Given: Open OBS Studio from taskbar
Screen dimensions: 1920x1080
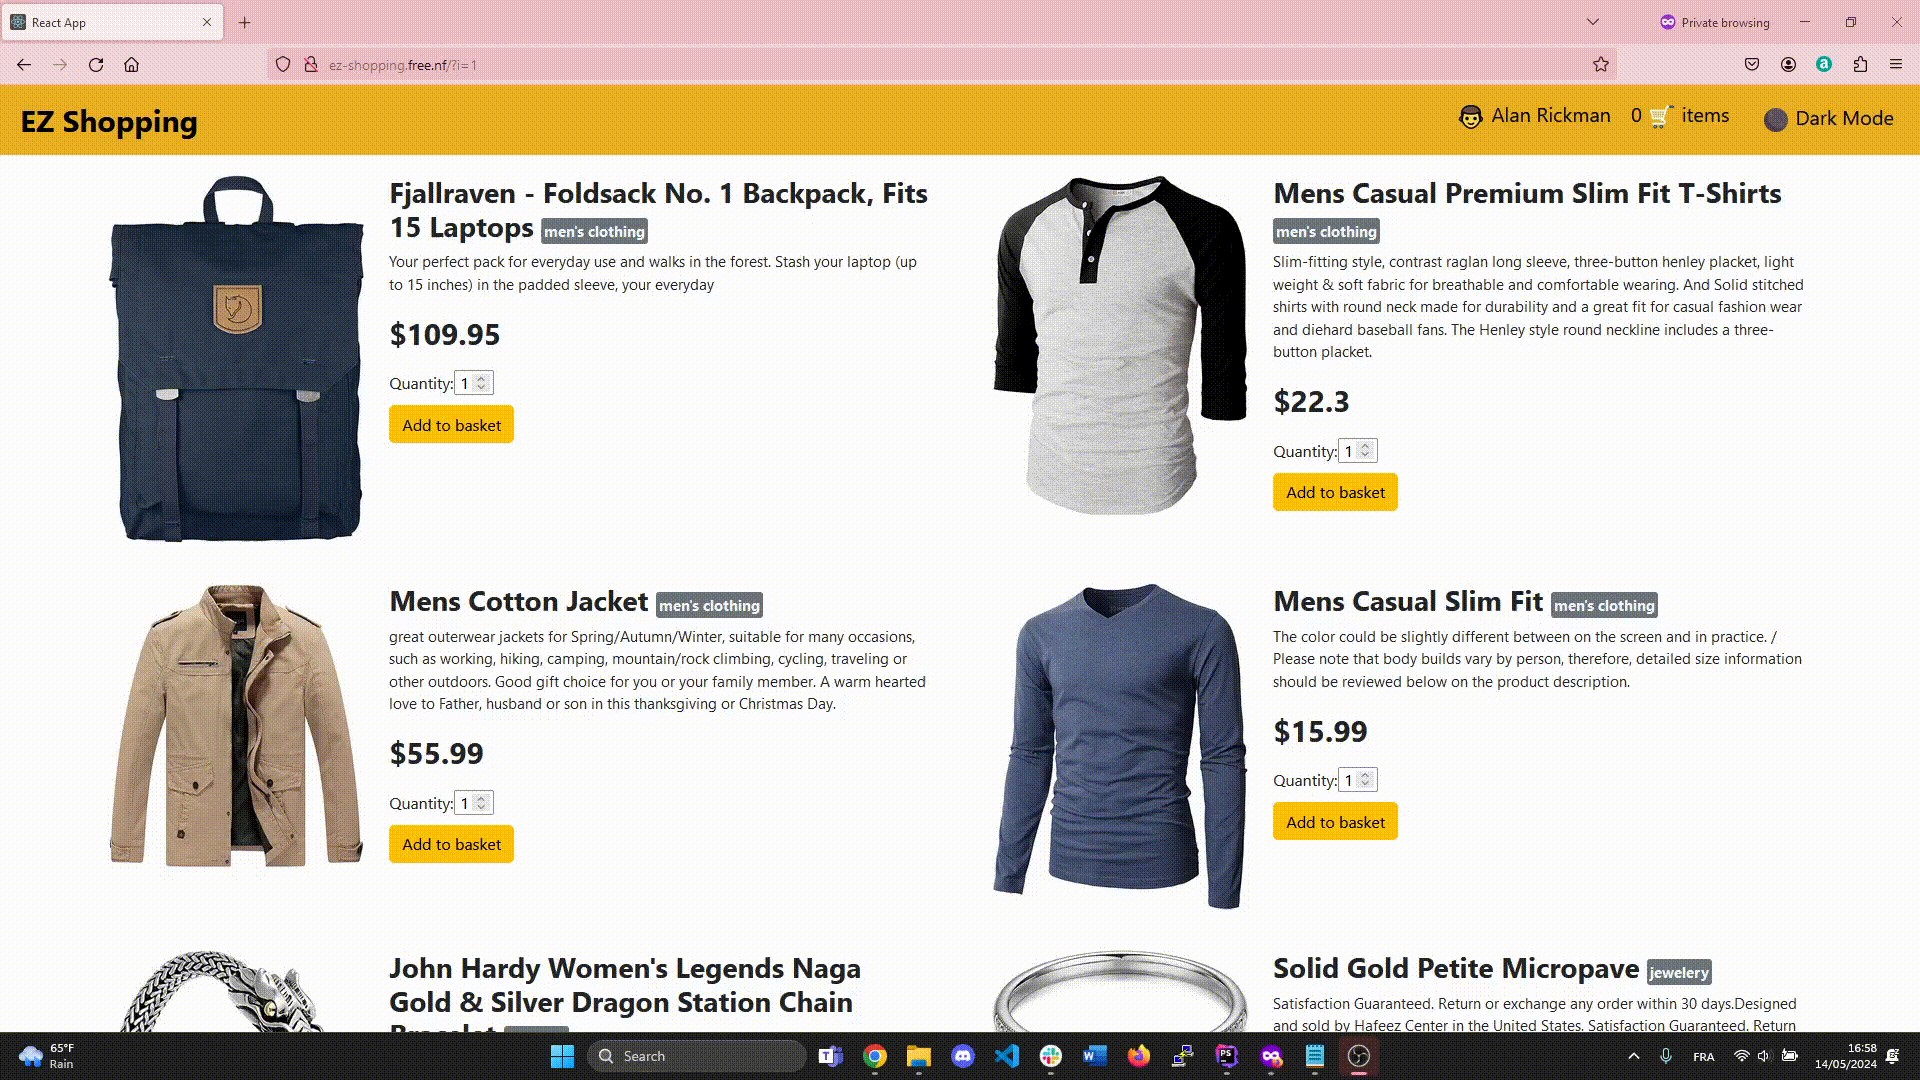Looking at the screenshot, I should pos(1358,1056).
